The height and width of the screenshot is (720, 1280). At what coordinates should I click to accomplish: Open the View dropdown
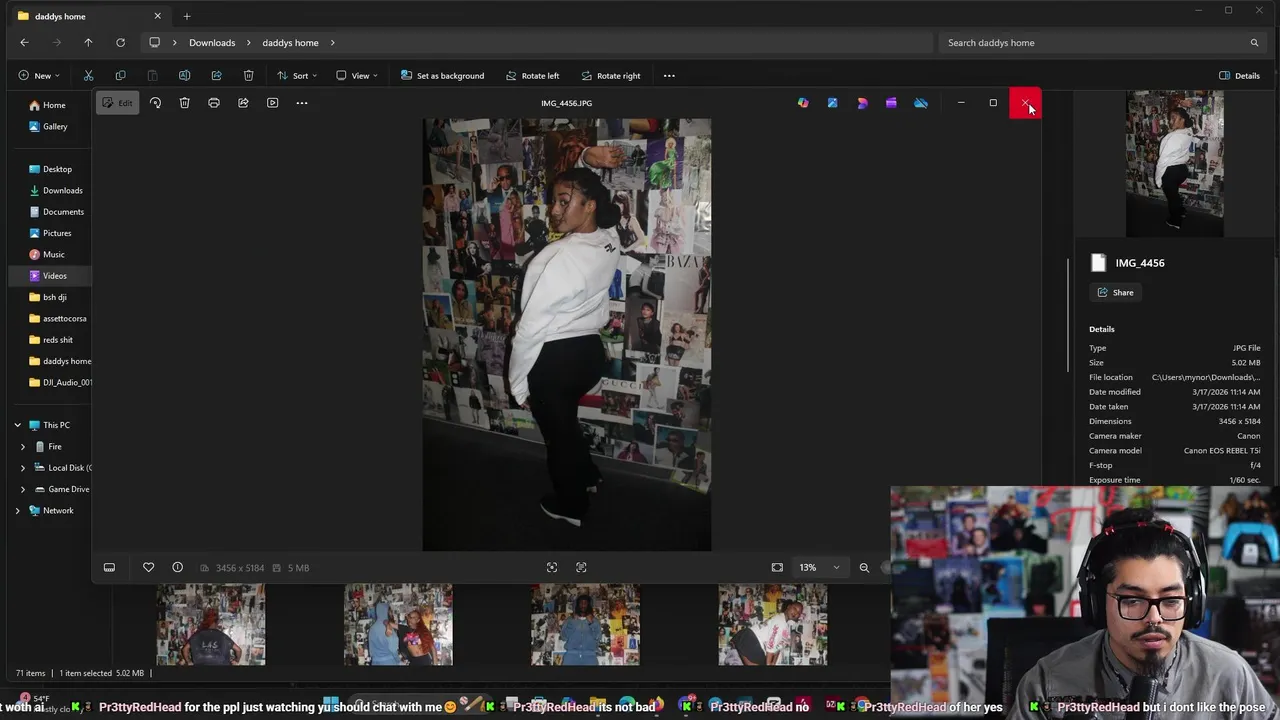pos(357,76)
